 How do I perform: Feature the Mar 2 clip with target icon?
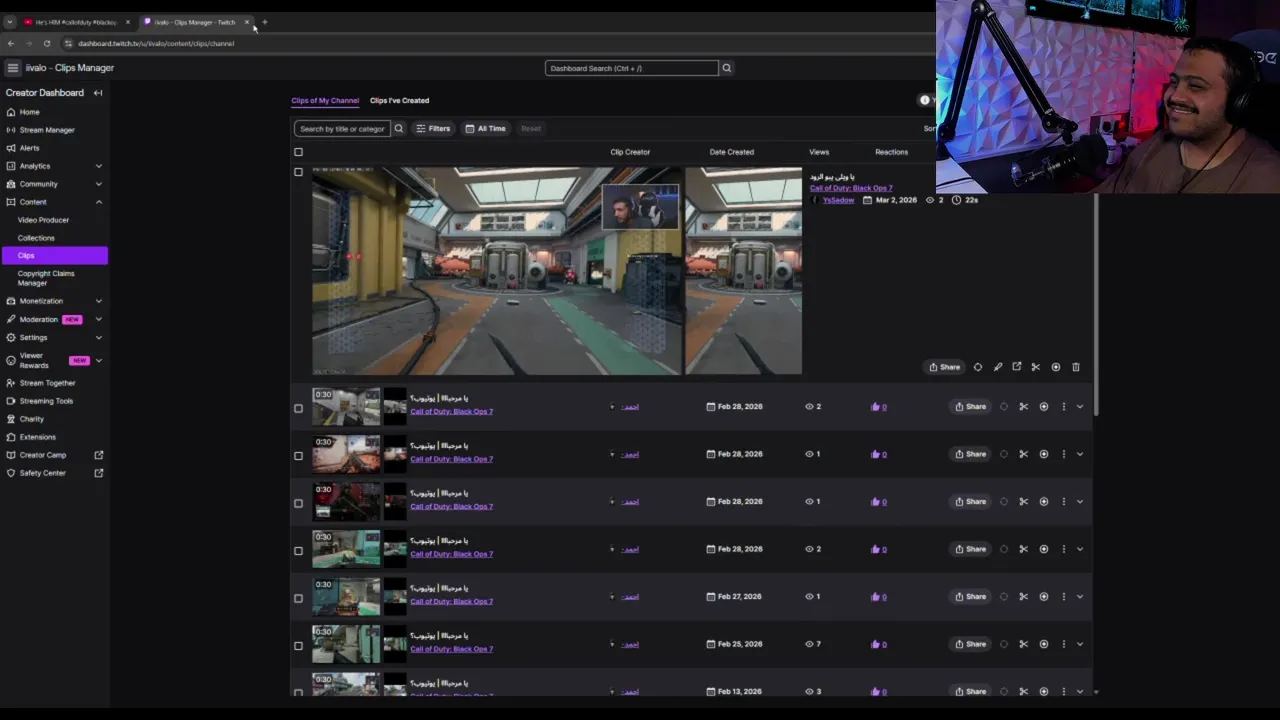point(978,367)
